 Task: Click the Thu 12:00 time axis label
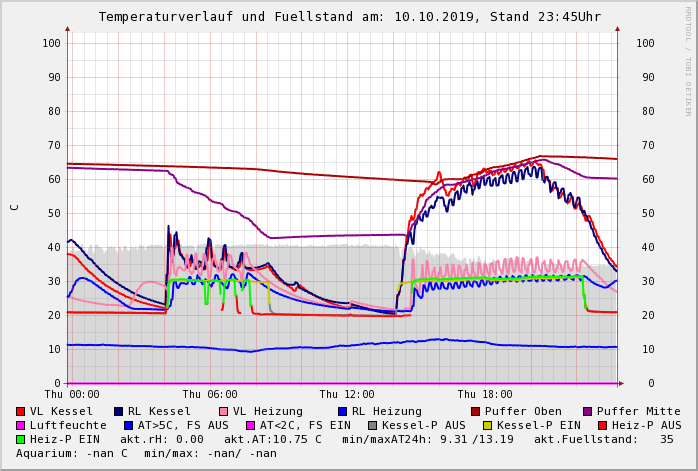coord(347,395)
